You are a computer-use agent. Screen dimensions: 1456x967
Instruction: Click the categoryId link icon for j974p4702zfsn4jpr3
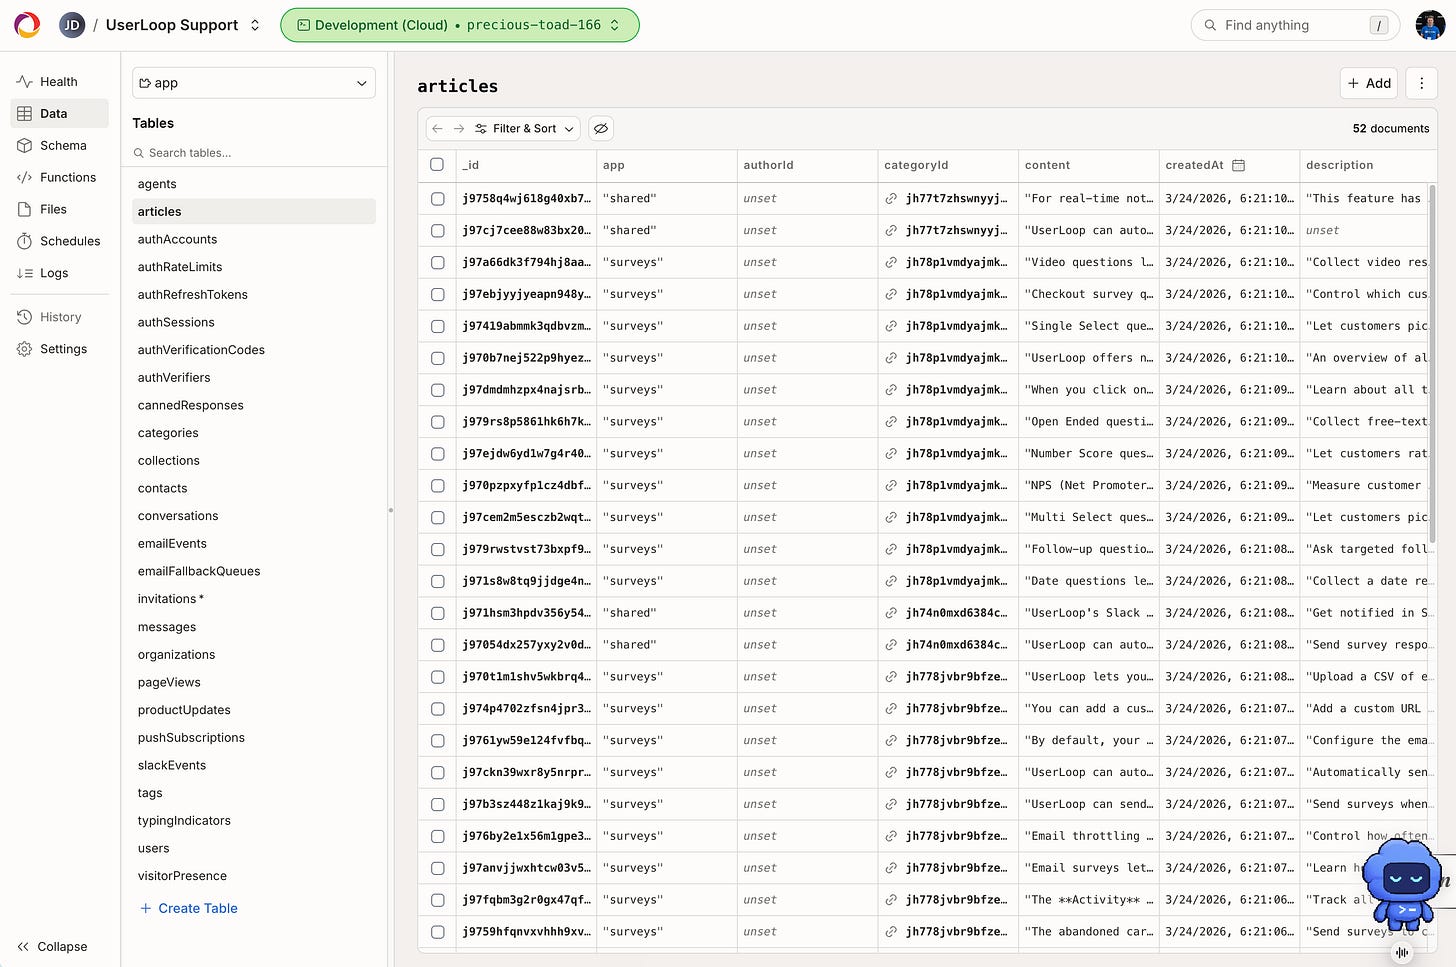(x=890, y=709)
